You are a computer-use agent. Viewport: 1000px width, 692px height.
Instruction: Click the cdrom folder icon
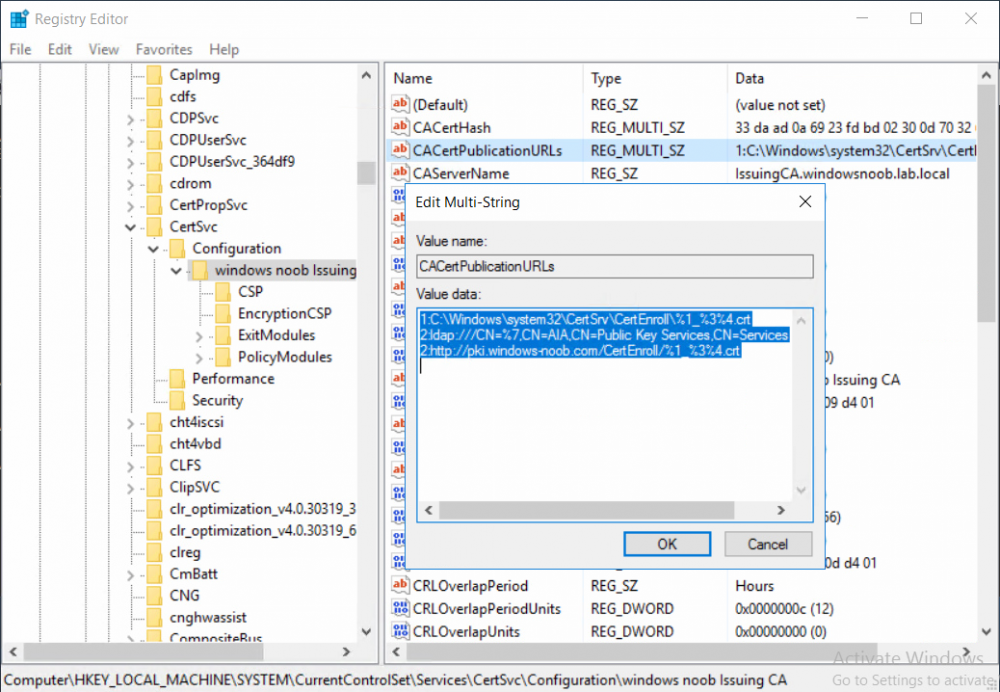154,184
